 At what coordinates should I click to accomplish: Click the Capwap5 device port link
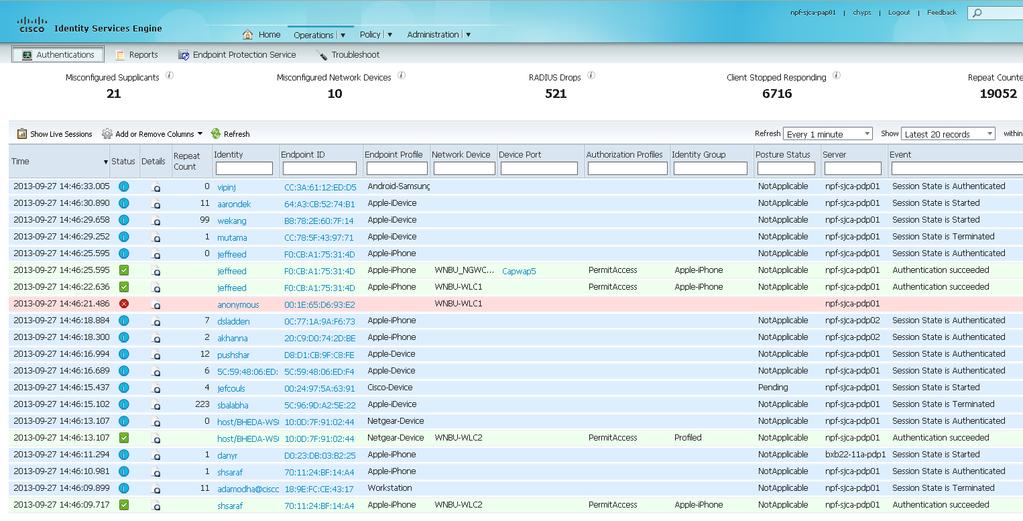(519, 271)
